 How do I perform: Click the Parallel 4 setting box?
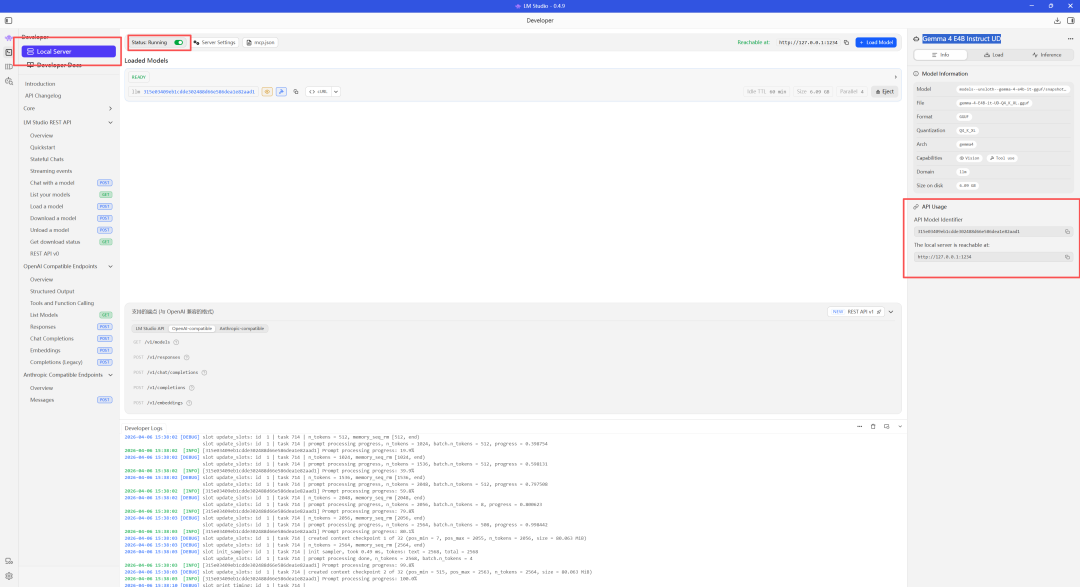[852, 92]
